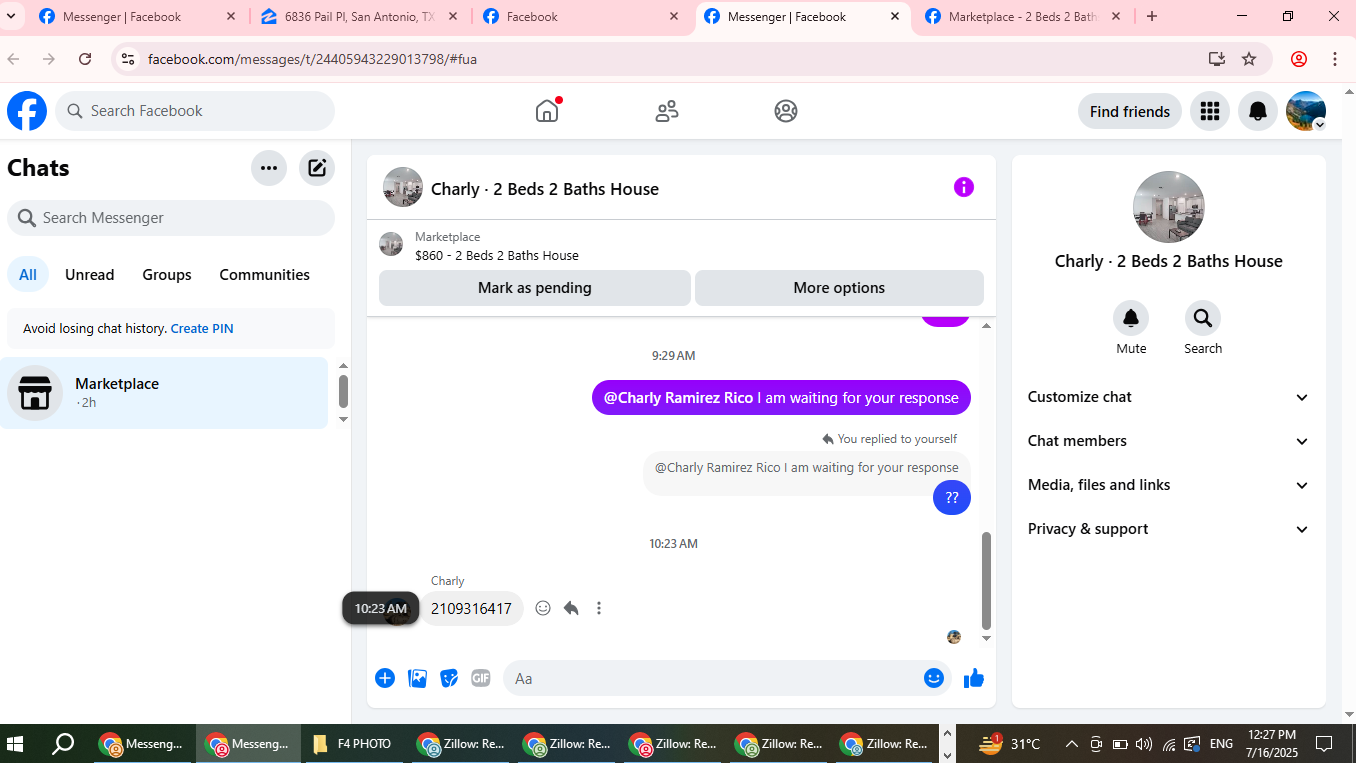
Task: Open more actions plus icon in composer
Action: click(385, 678)
